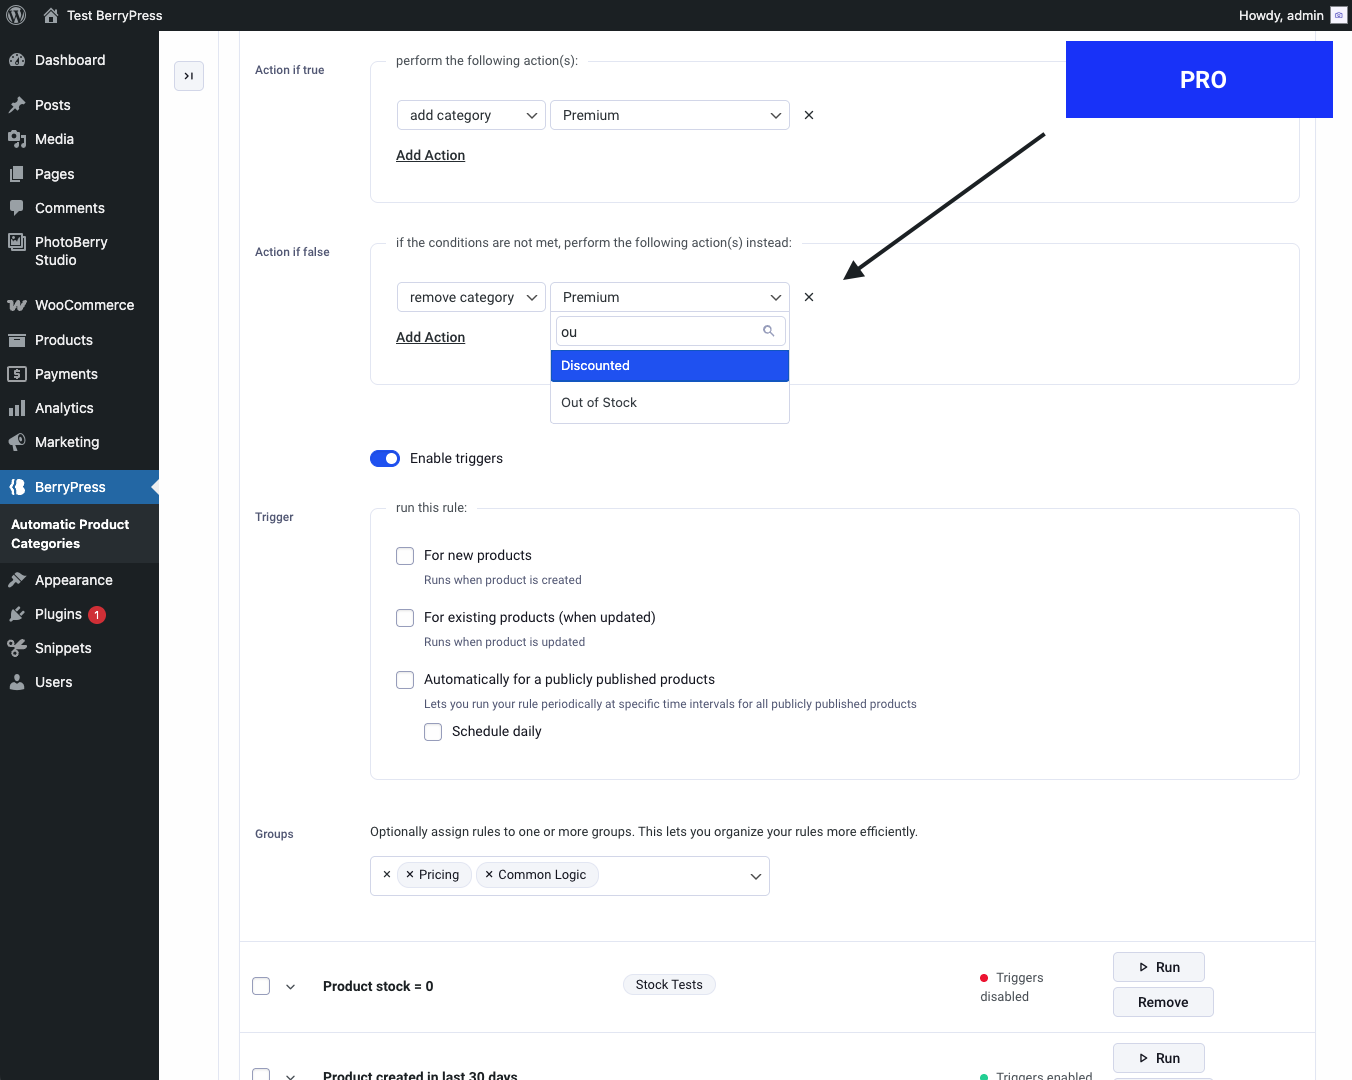Click the Media library icon

(x=17, y=139)
